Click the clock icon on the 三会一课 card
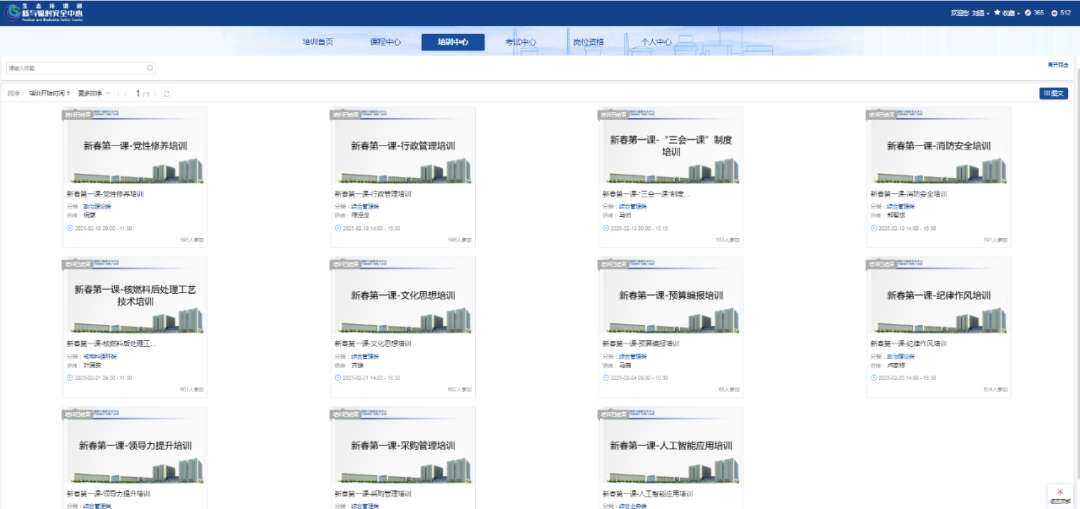Screen dimensions: 1080x509 (x=605, y=228)
